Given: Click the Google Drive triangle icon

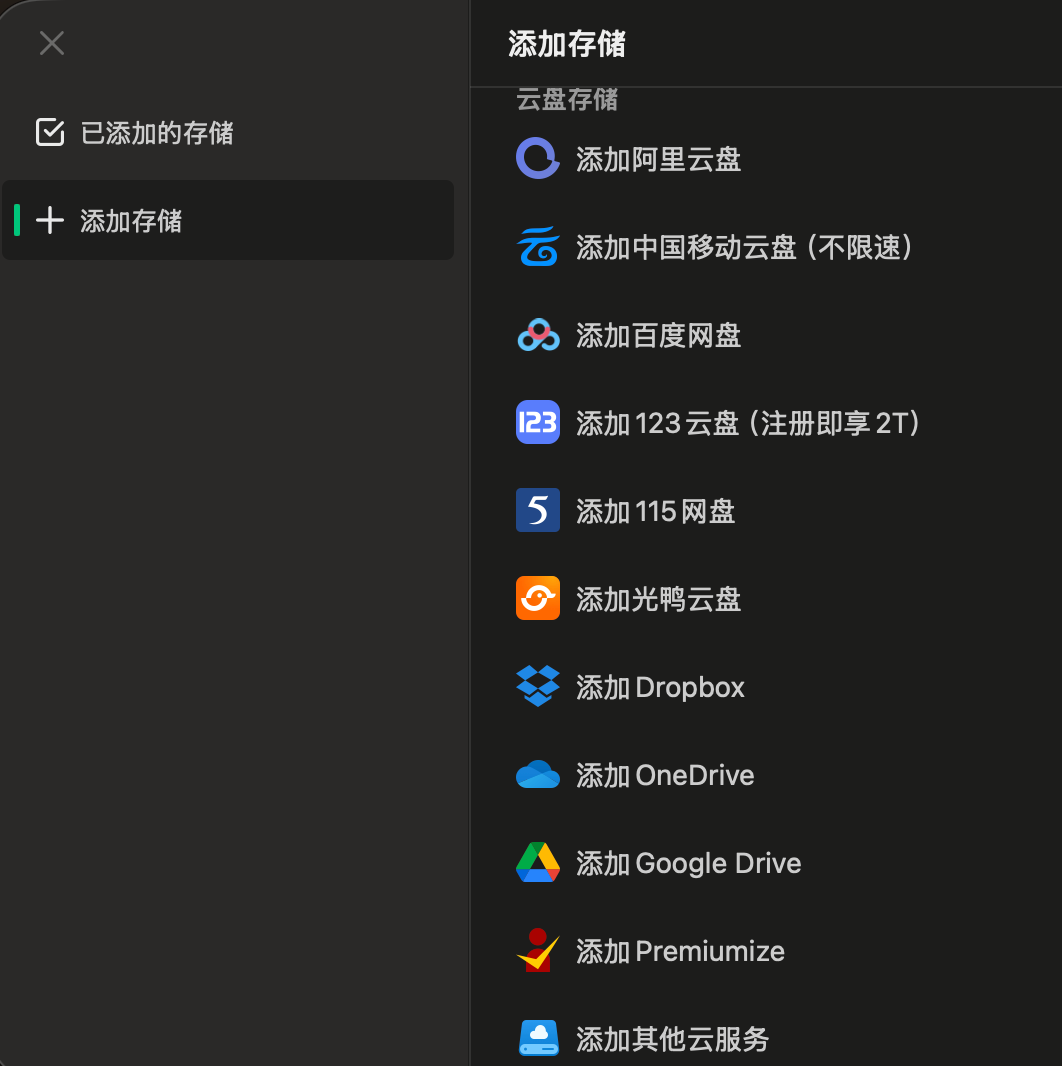Looking at the screenshot, I should [x=538, y=862].
